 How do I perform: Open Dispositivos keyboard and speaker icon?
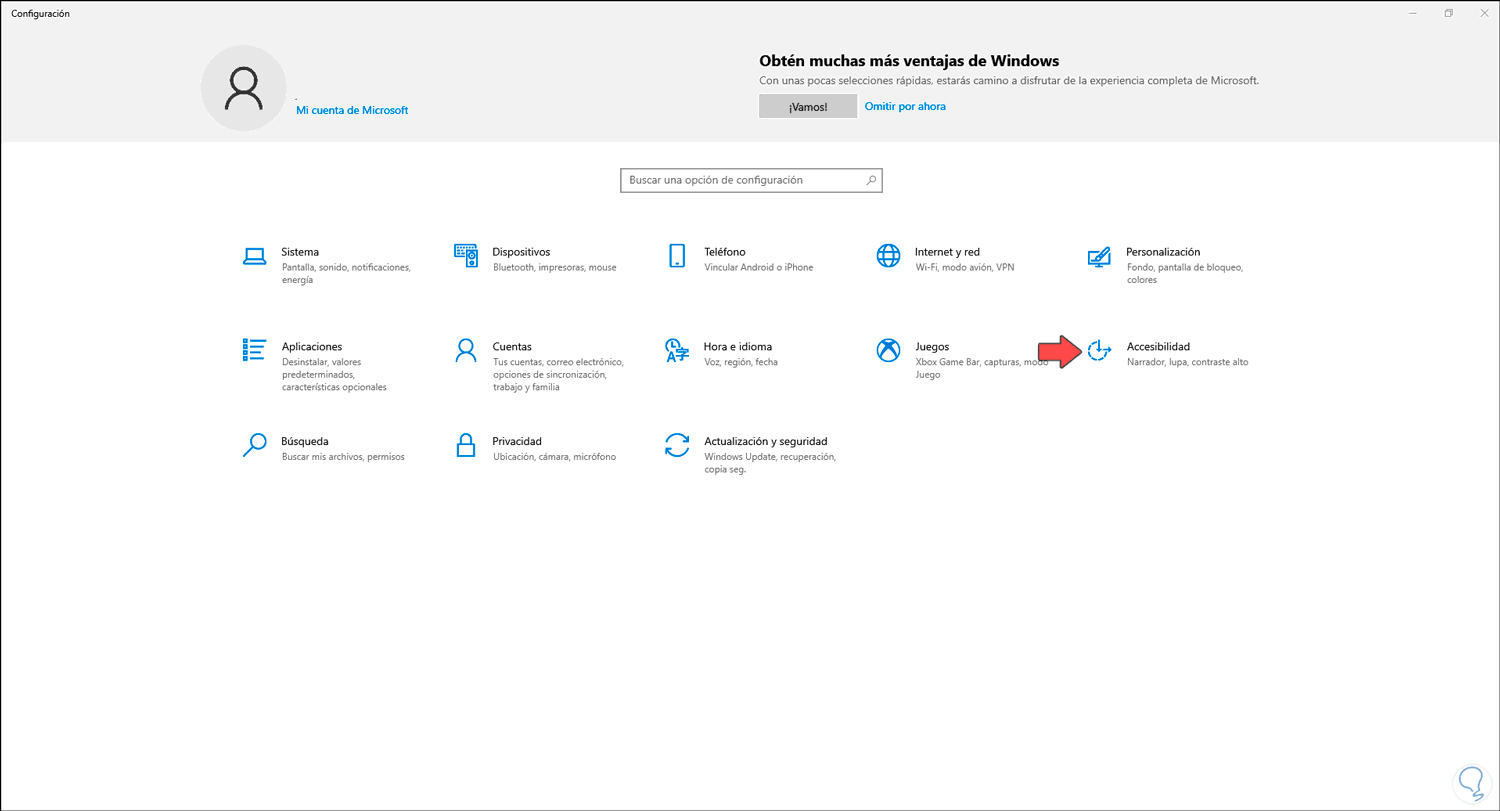pyautogui.click(x=466, y=256)
